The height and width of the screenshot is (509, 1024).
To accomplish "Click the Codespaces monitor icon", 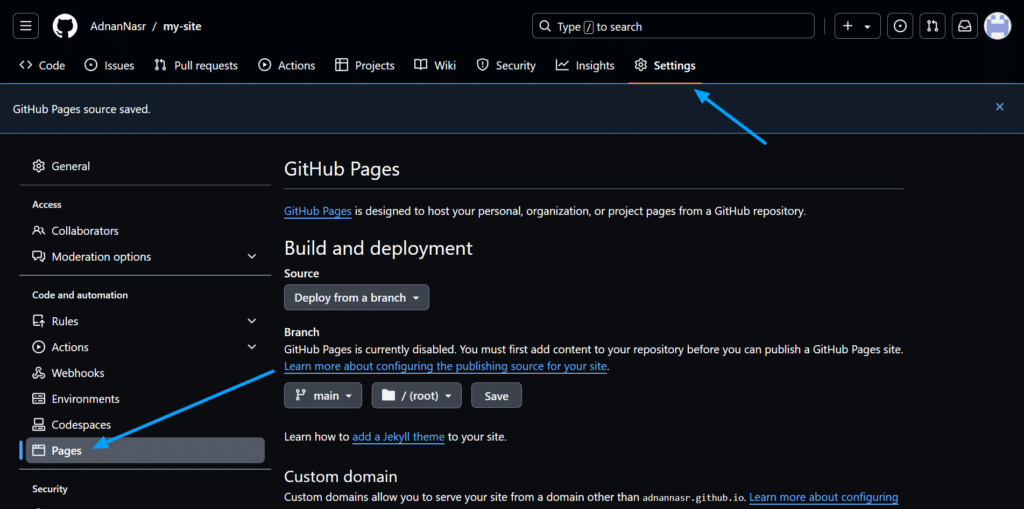I will tap(39, 425).
